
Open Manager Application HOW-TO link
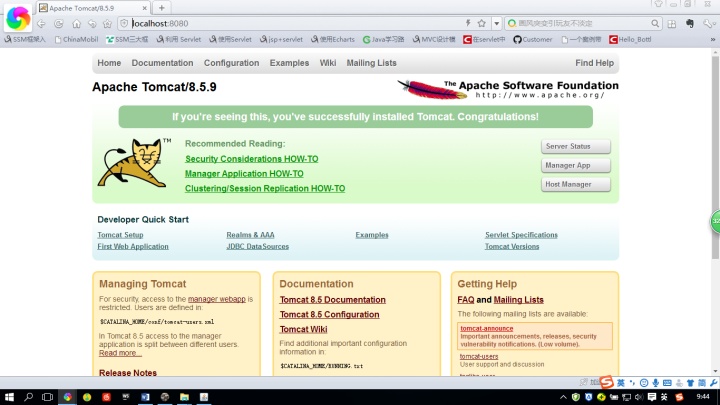click(x=244, y=174)
